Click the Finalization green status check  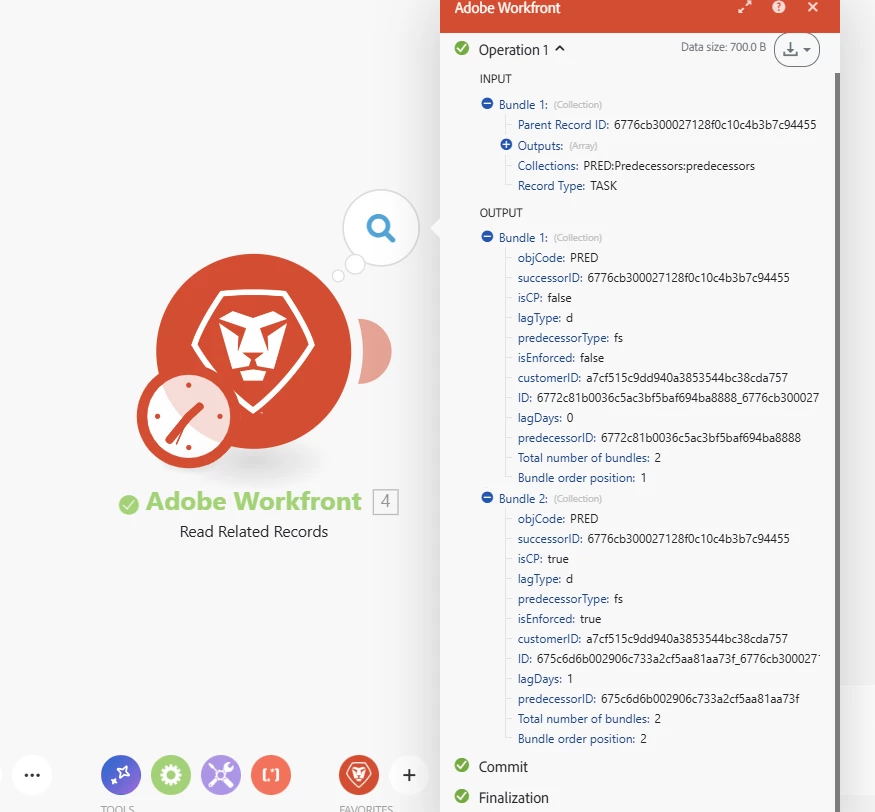click(462, 796)
